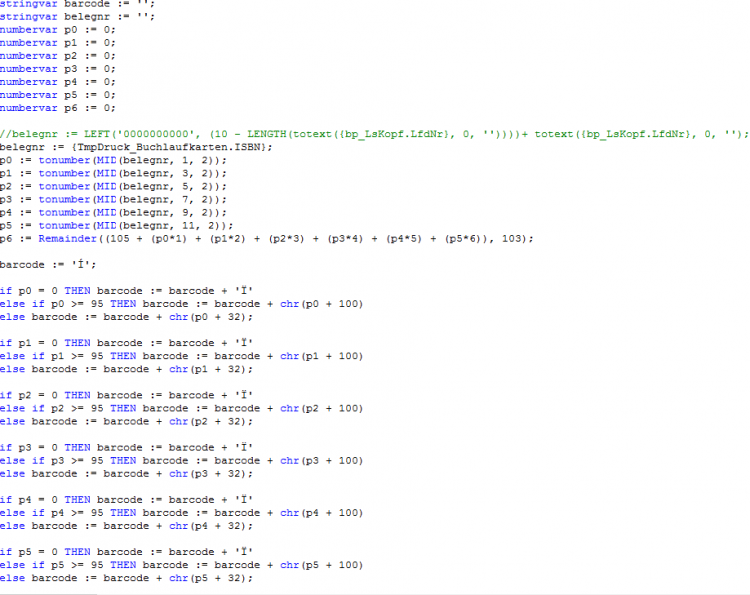
Task: Click the 'if p0 = 0 THEN' line
Action: point(126,290)
